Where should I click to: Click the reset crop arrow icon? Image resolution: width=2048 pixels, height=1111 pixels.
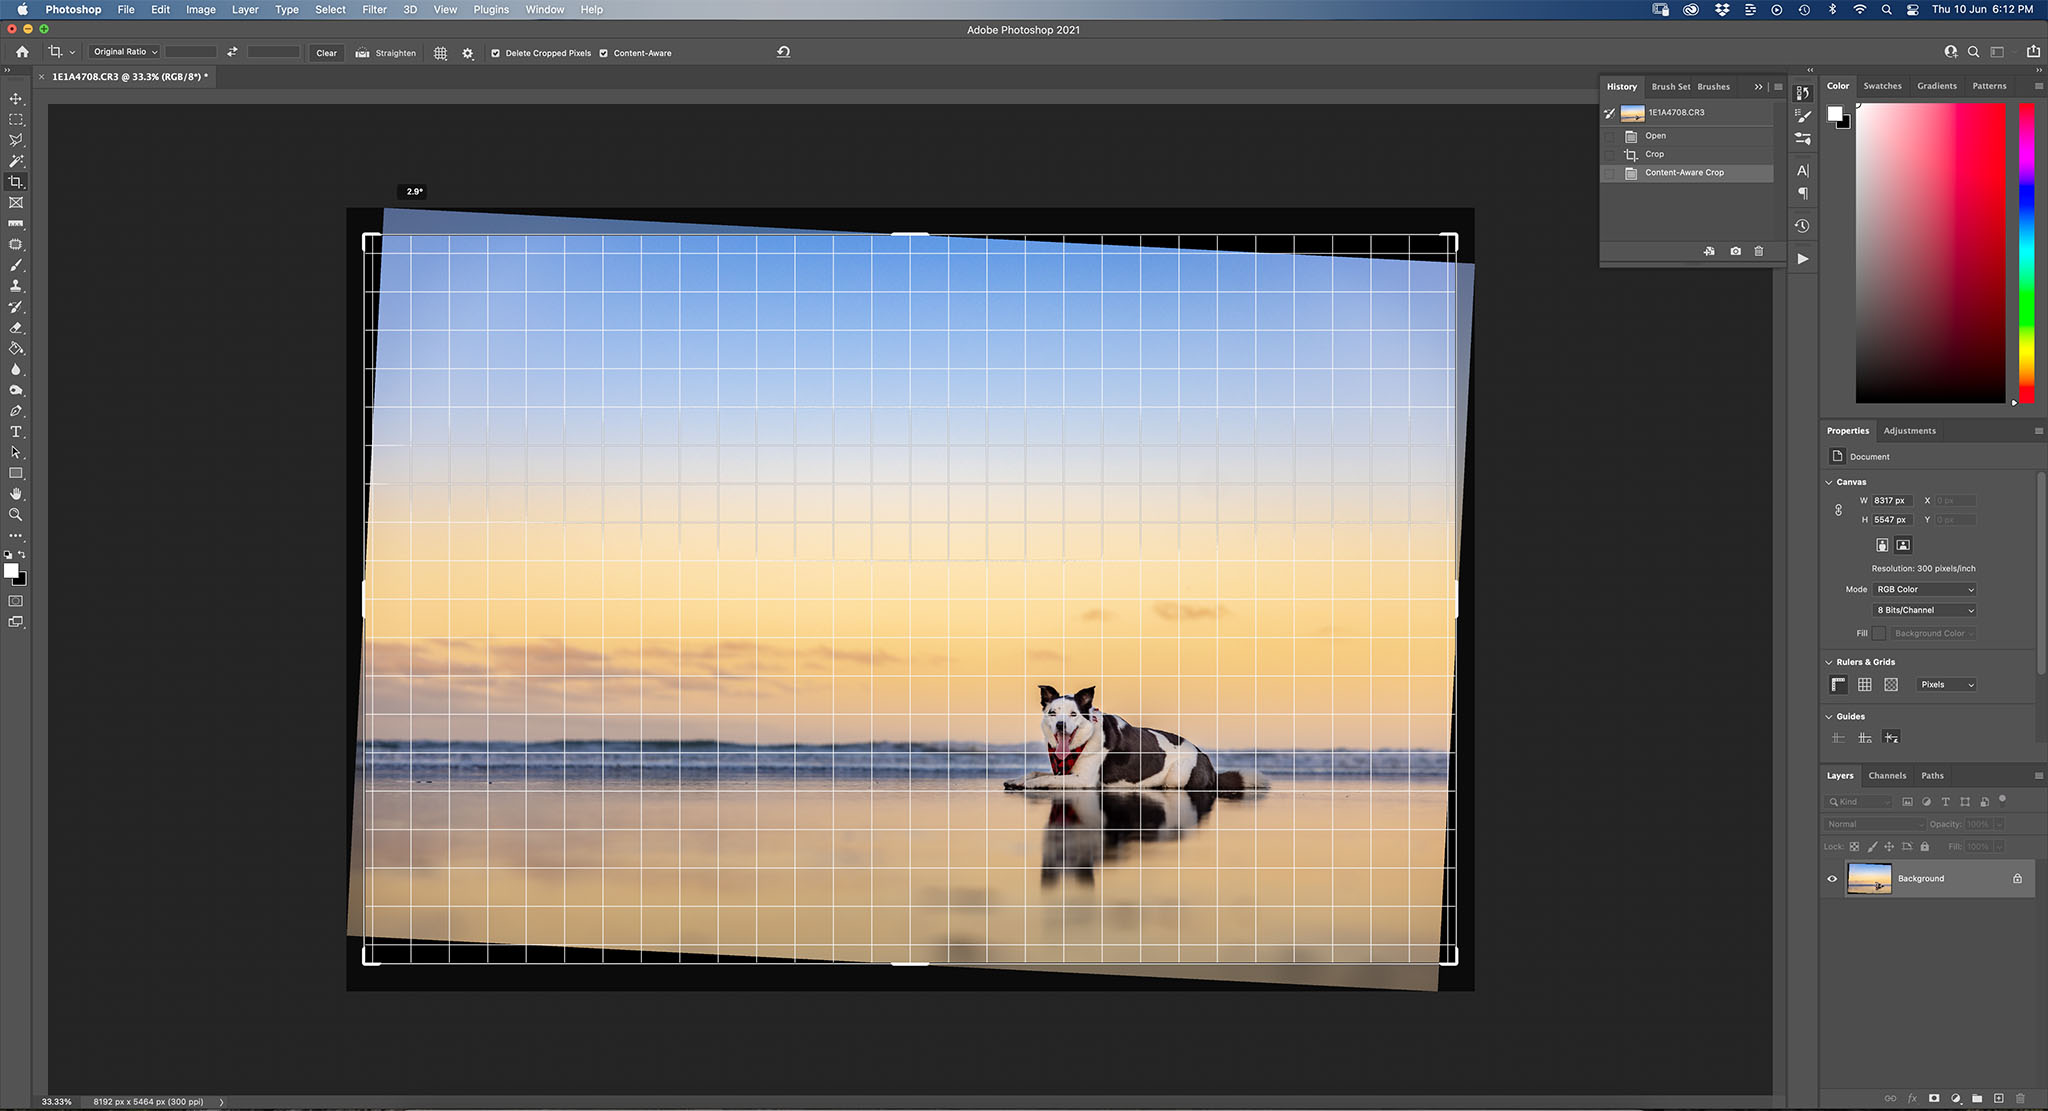click(x=783, y=52)
